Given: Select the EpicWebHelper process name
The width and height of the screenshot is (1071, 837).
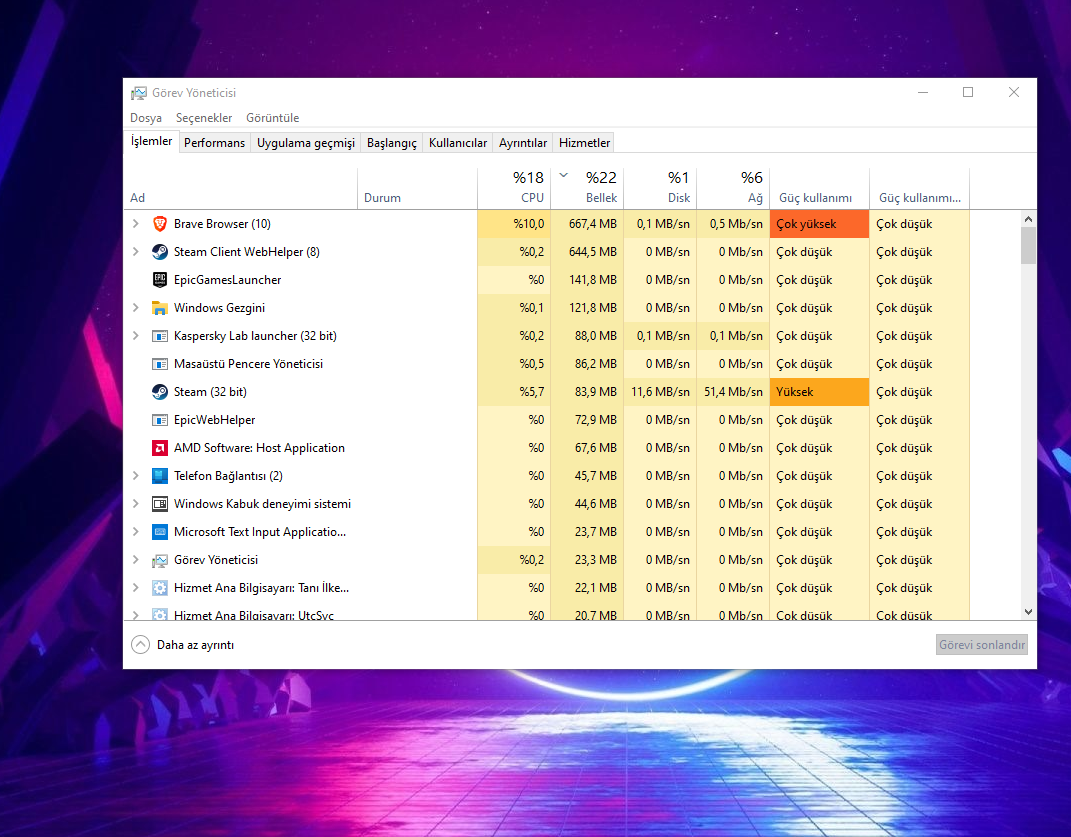Looking at the screenshot, I should tap(214, 420).
